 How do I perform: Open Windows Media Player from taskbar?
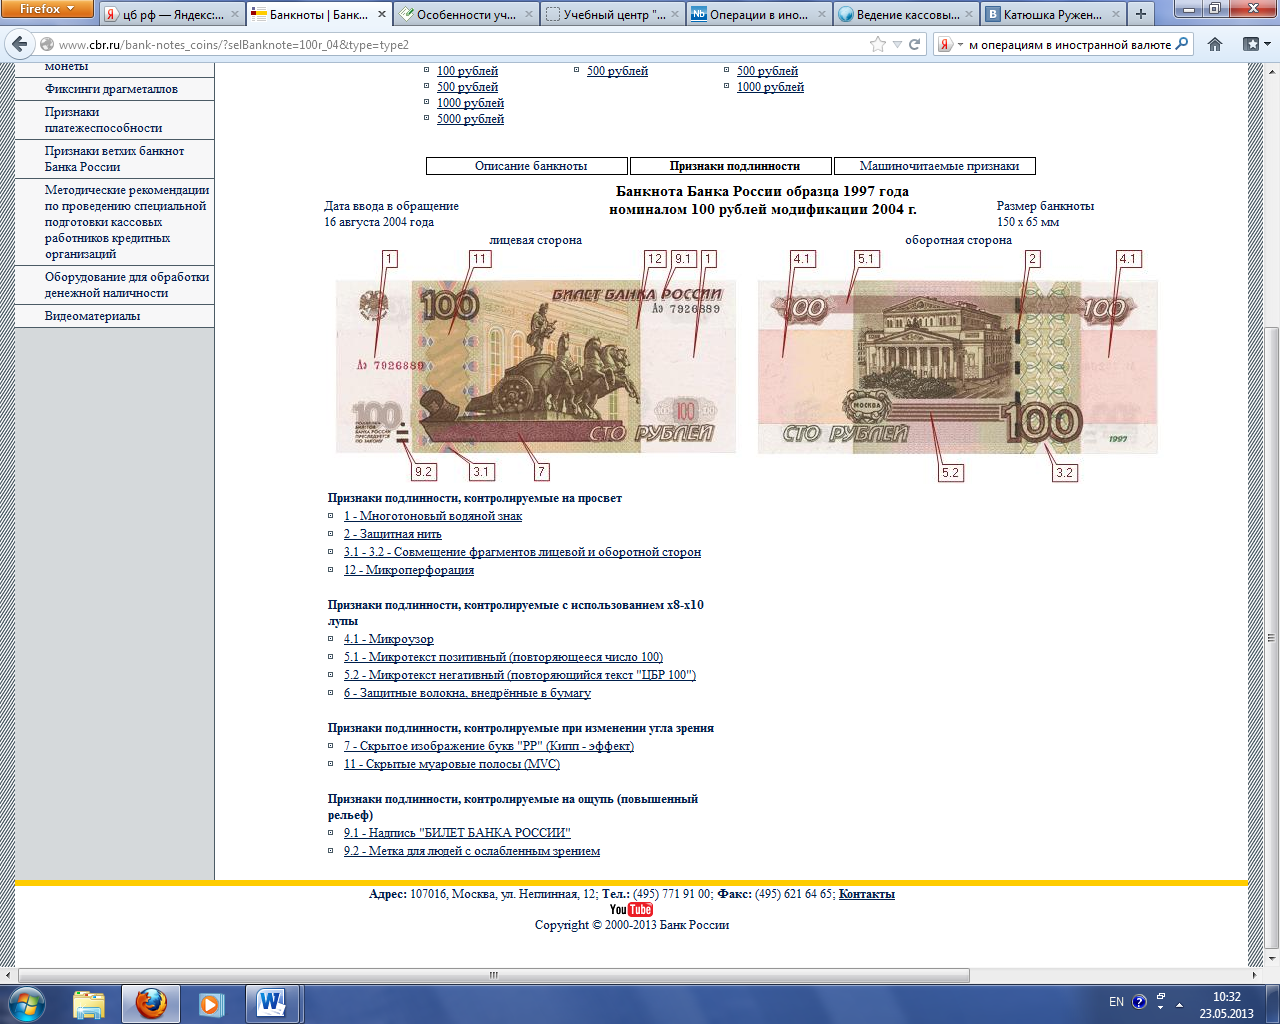click(211, 1004)
